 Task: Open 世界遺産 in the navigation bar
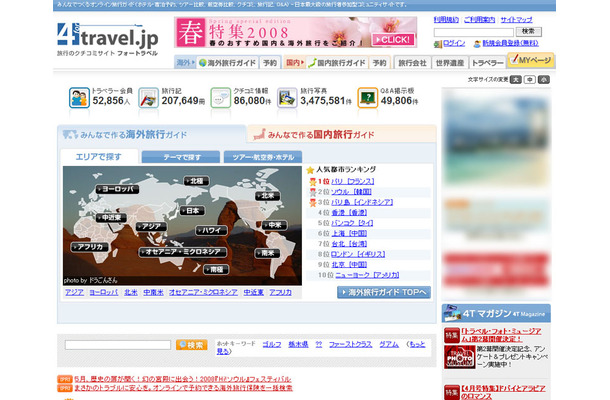451,62
